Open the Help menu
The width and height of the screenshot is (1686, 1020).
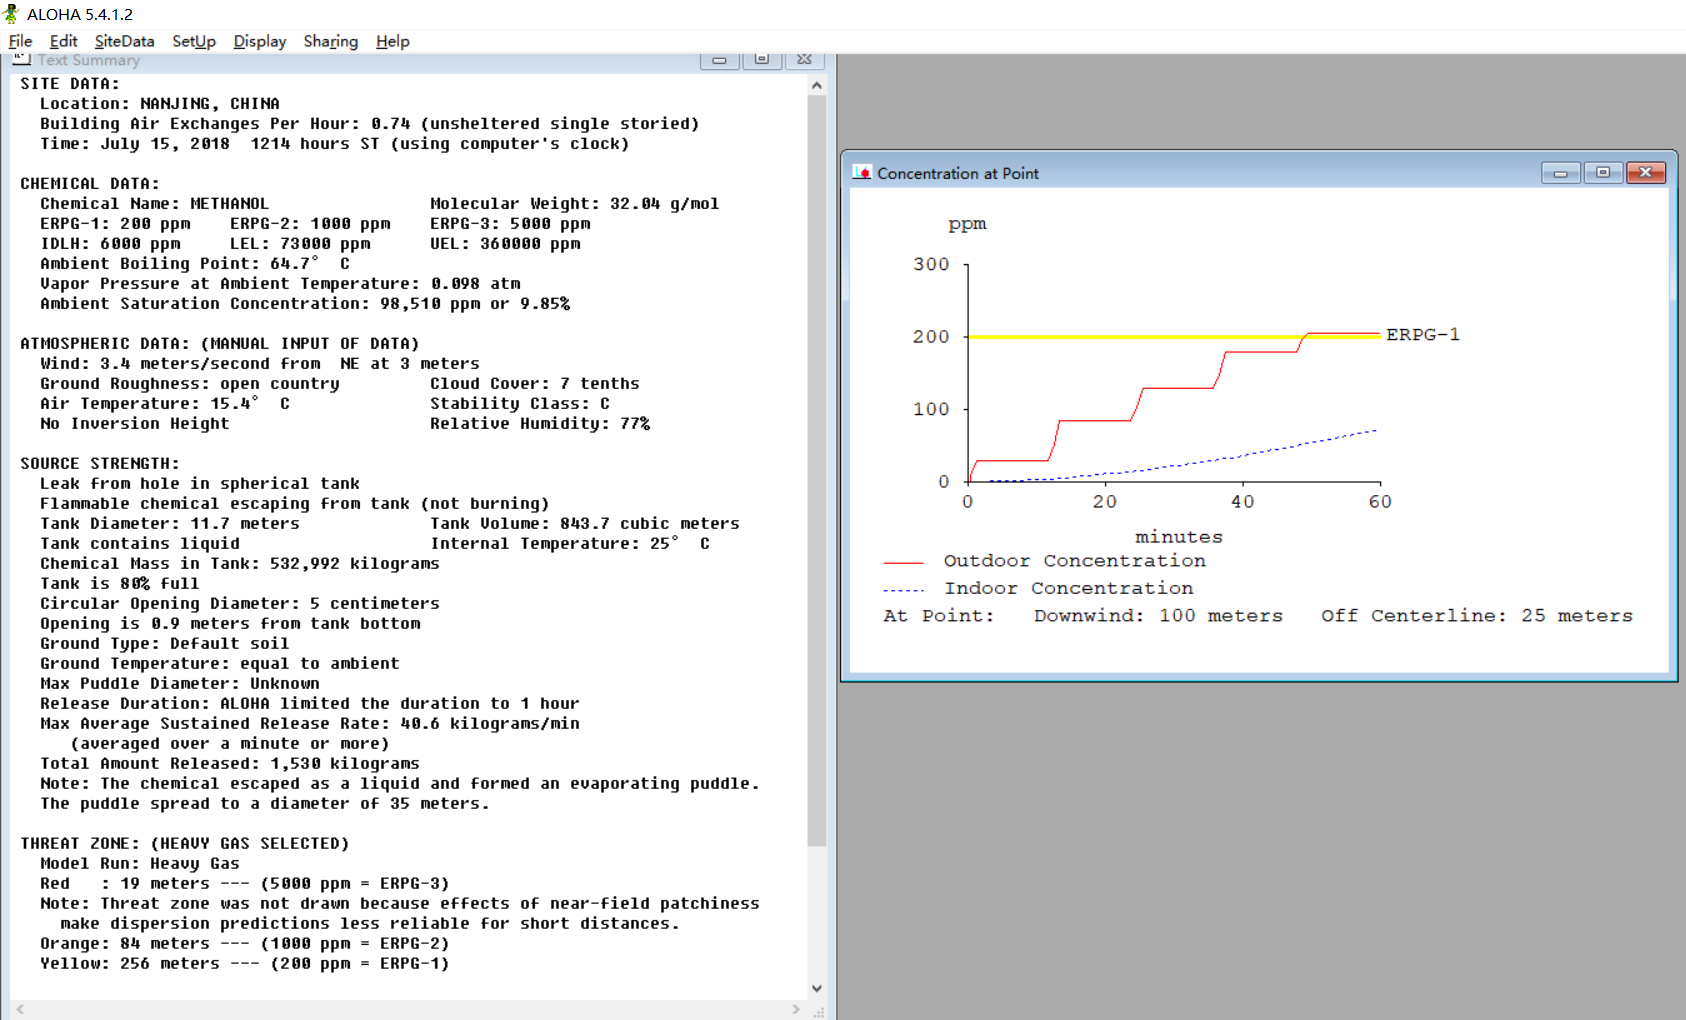(x=393, y=41)
